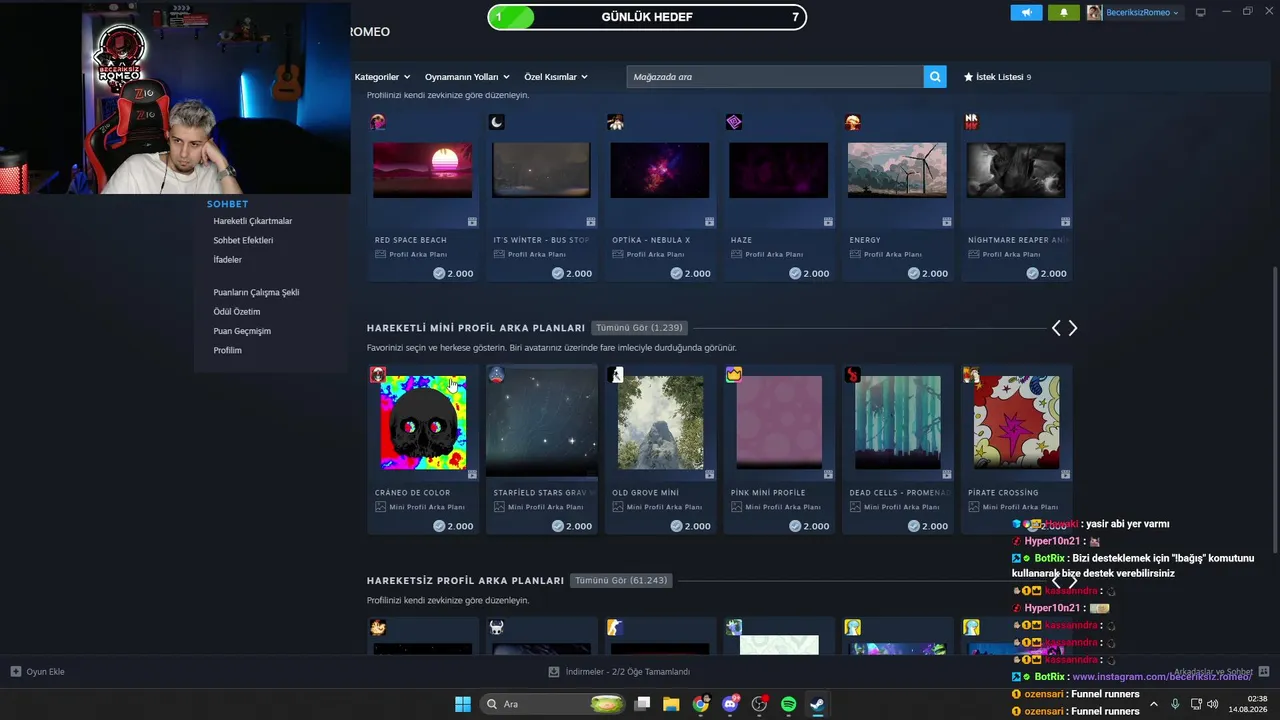Click Tümünü Gör (61.243) button
This screenshot has width=1280, height=720.
[x=621, y=580]
